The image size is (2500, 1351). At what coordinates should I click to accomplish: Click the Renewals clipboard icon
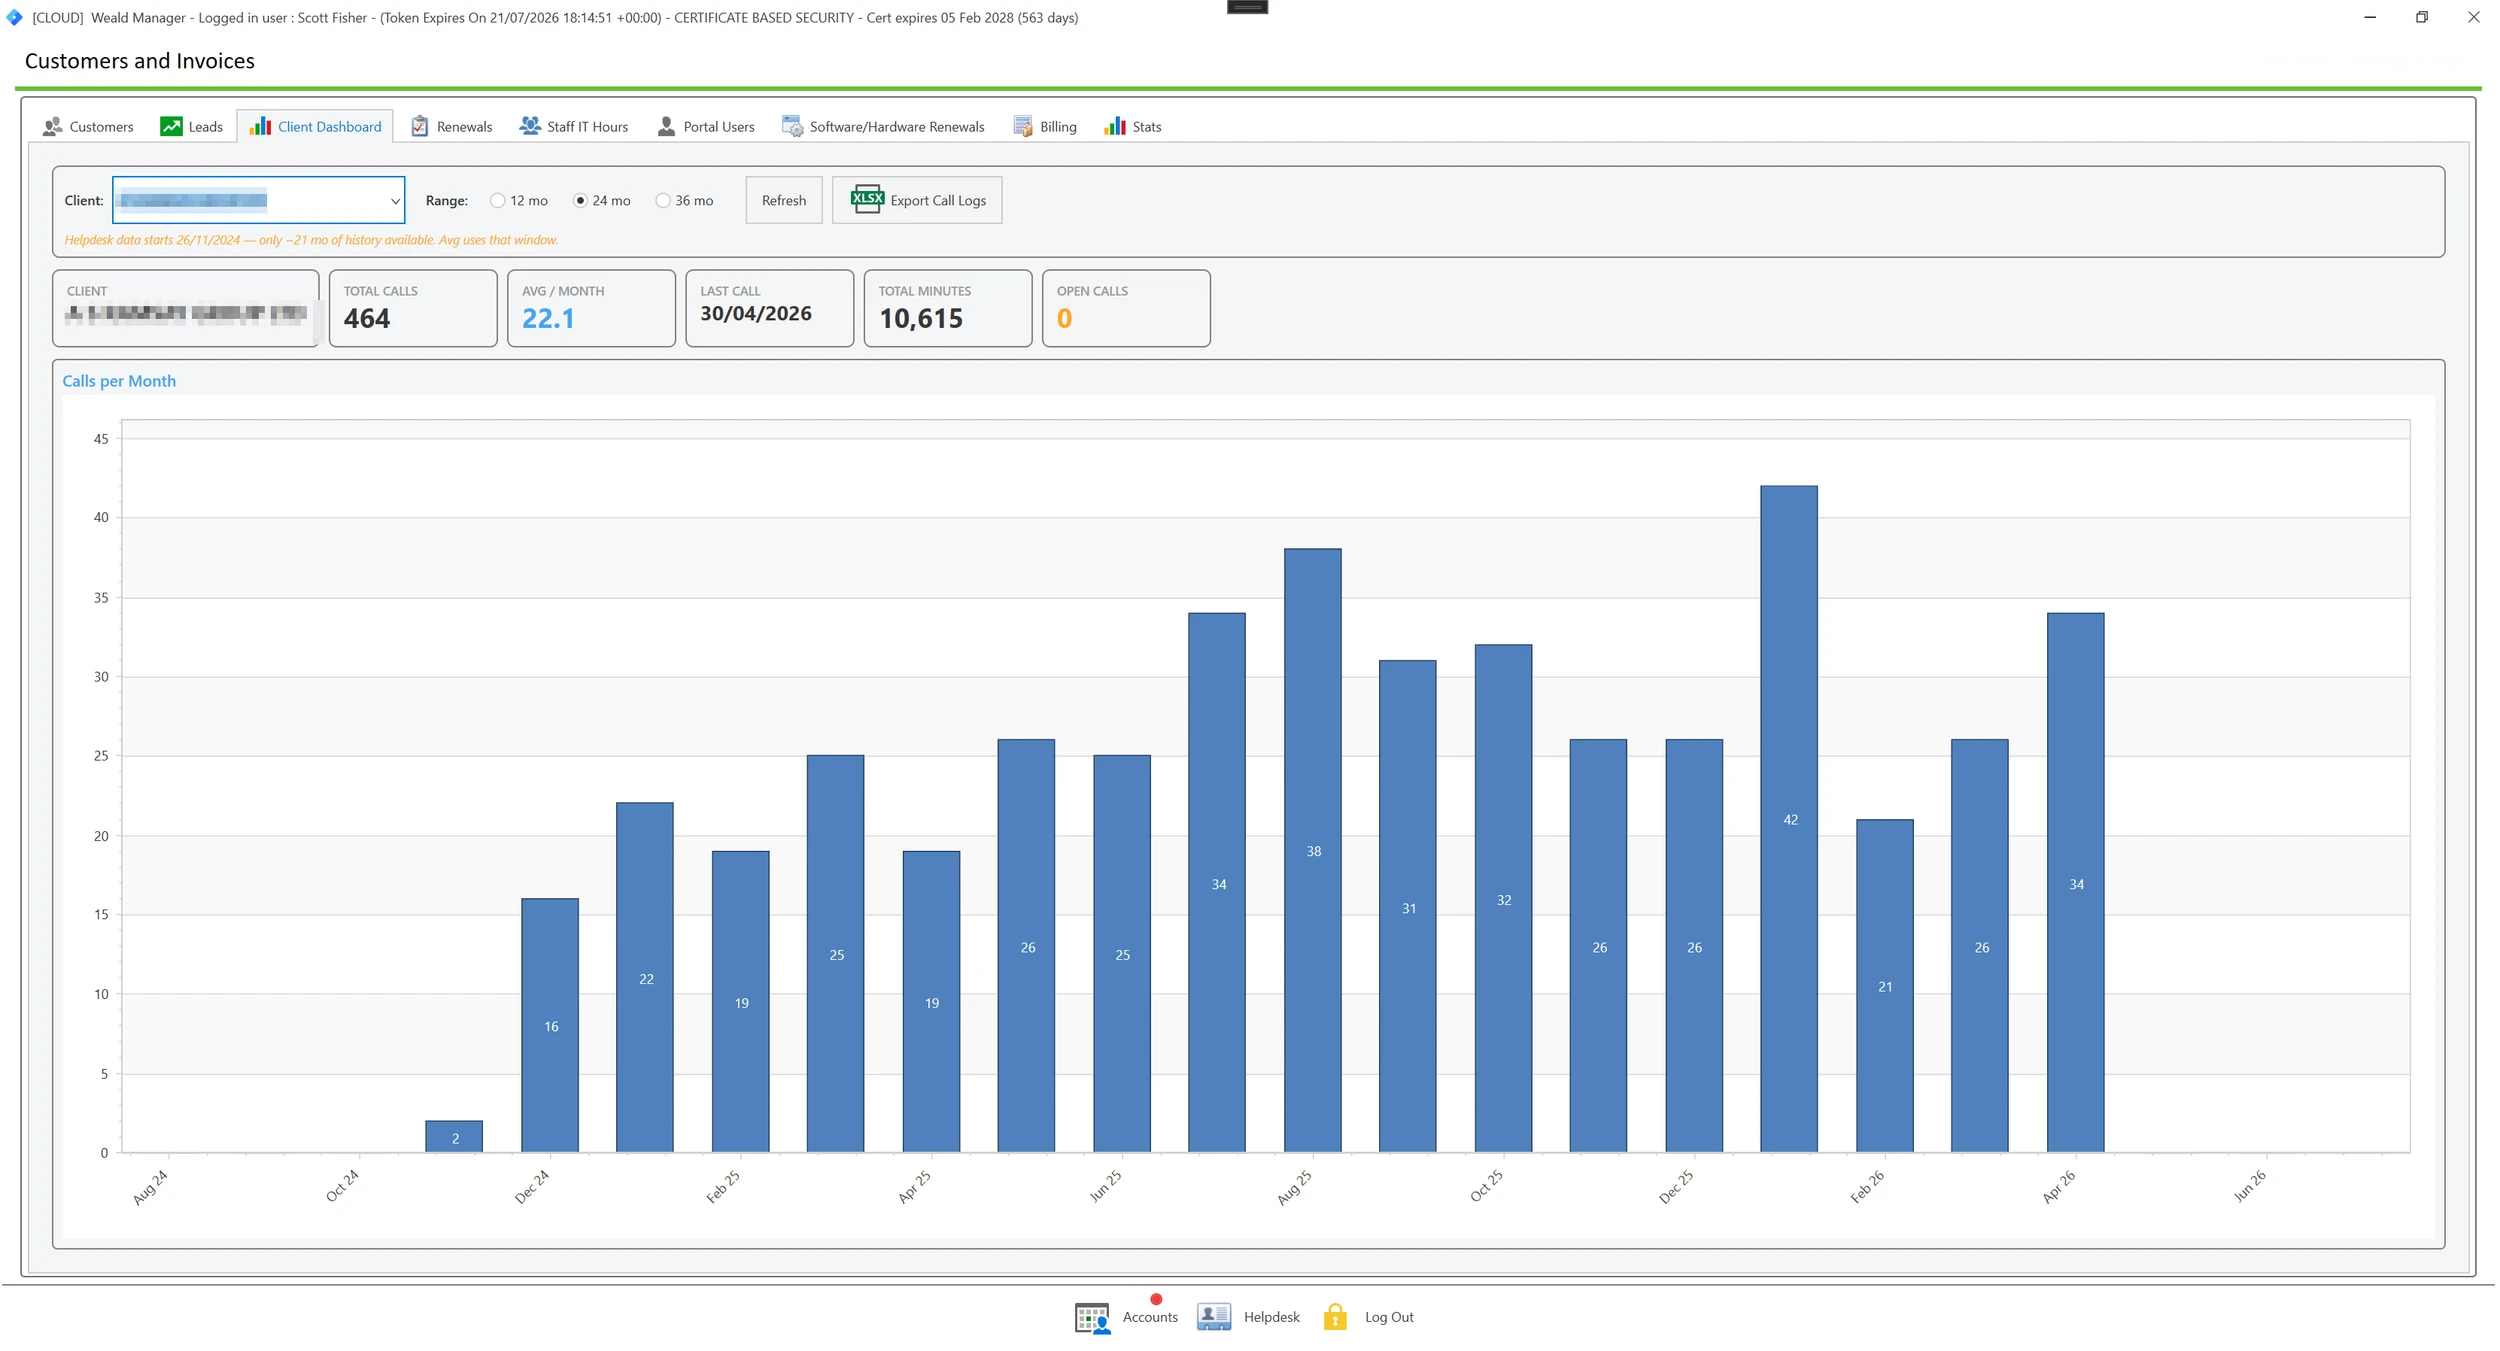point(420,127)
